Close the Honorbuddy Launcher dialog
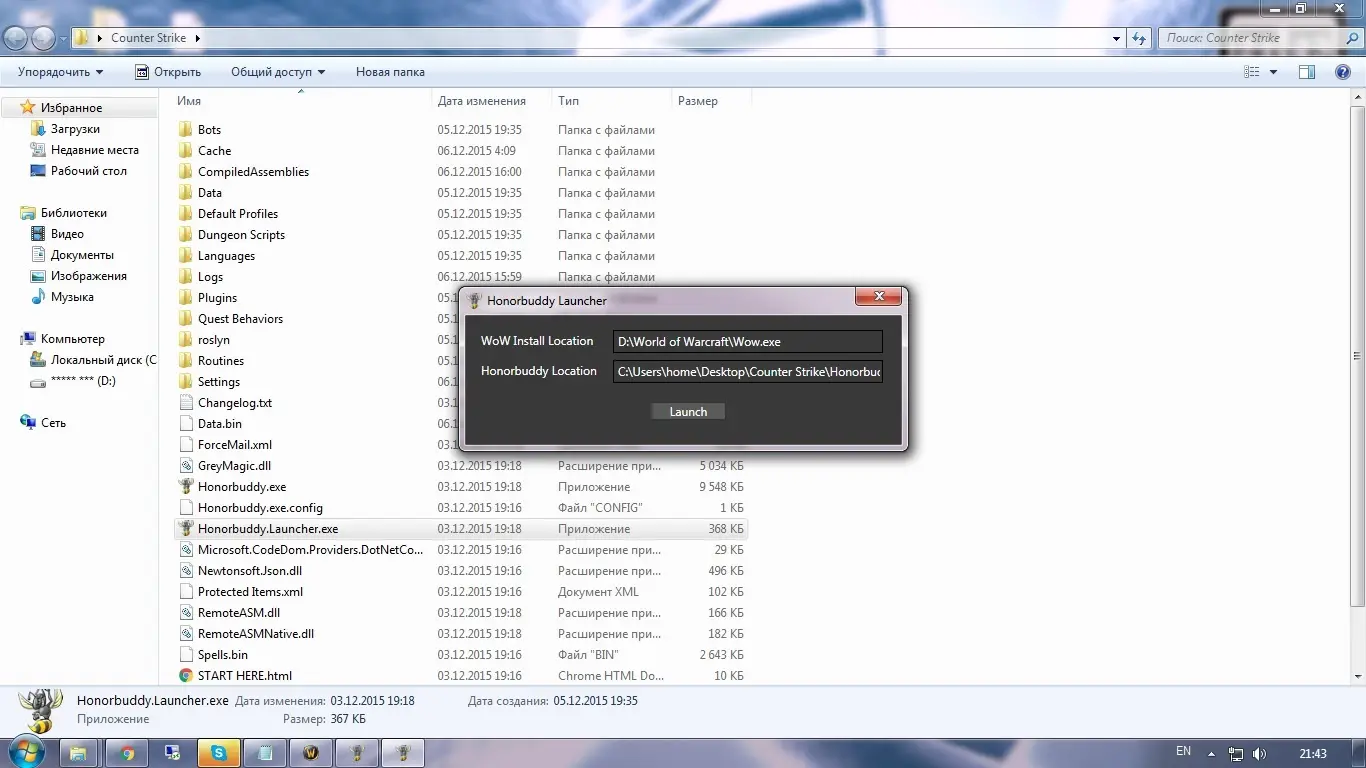1366x768 pixels. point(879,296)
